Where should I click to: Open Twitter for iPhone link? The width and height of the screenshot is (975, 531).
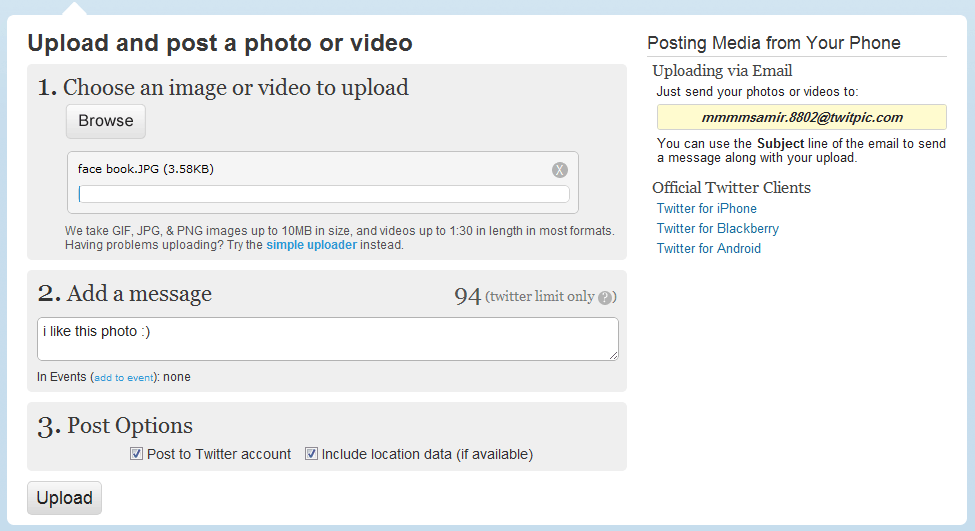(x=706, y=209)
